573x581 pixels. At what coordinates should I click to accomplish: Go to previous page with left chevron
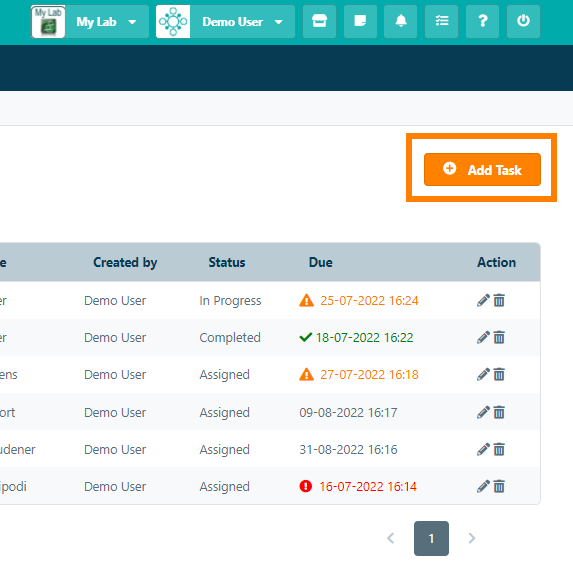point(391,538)
